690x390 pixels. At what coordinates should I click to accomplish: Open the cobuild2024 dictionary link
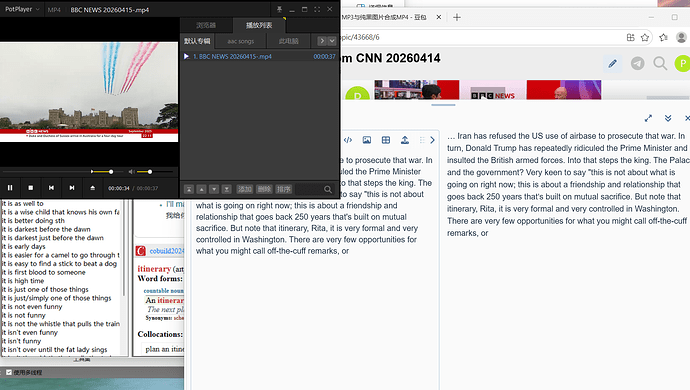point(166,251)
